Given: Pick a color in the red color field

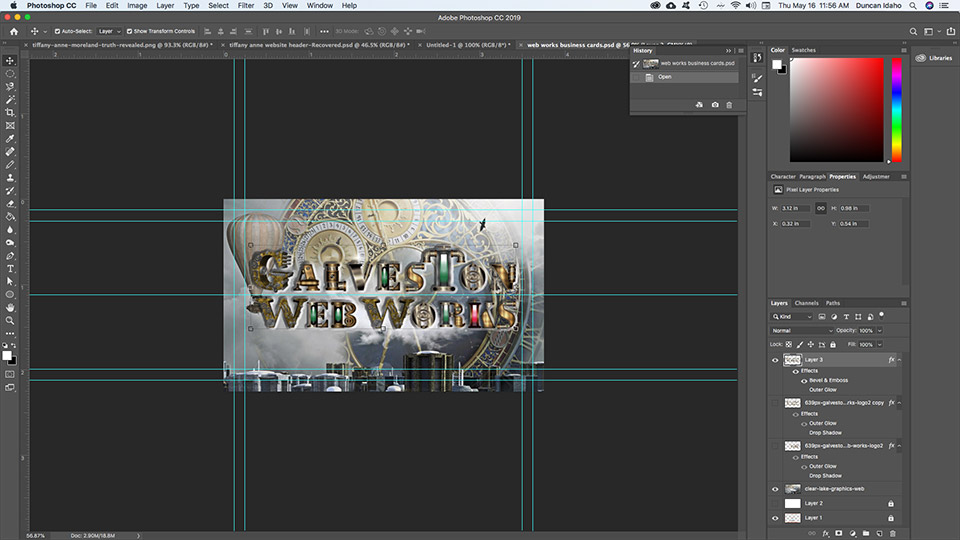Looking at the screenshot, I should [836, 110].
